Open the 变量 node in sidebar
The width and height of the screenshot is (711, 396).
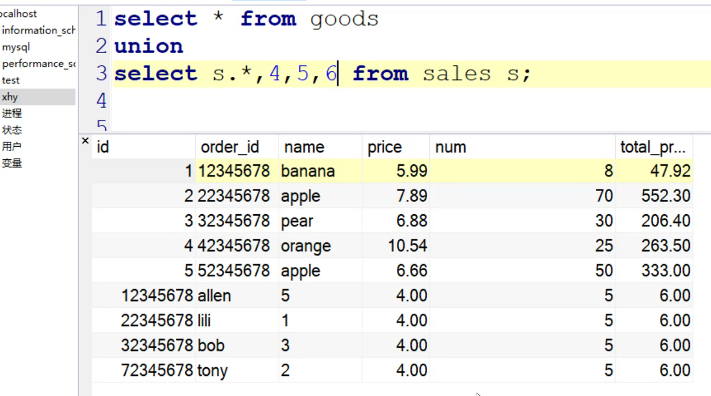12,163
